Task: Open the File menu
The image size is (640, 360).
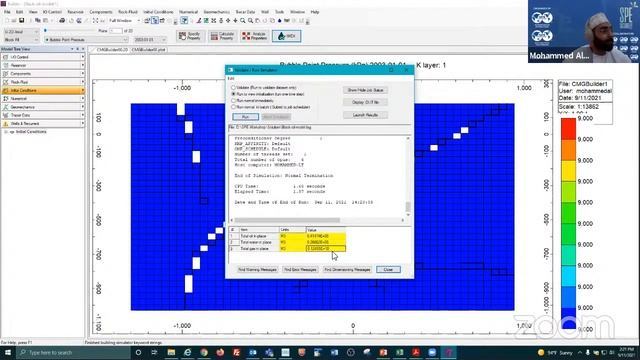Action: coord(7,12)
